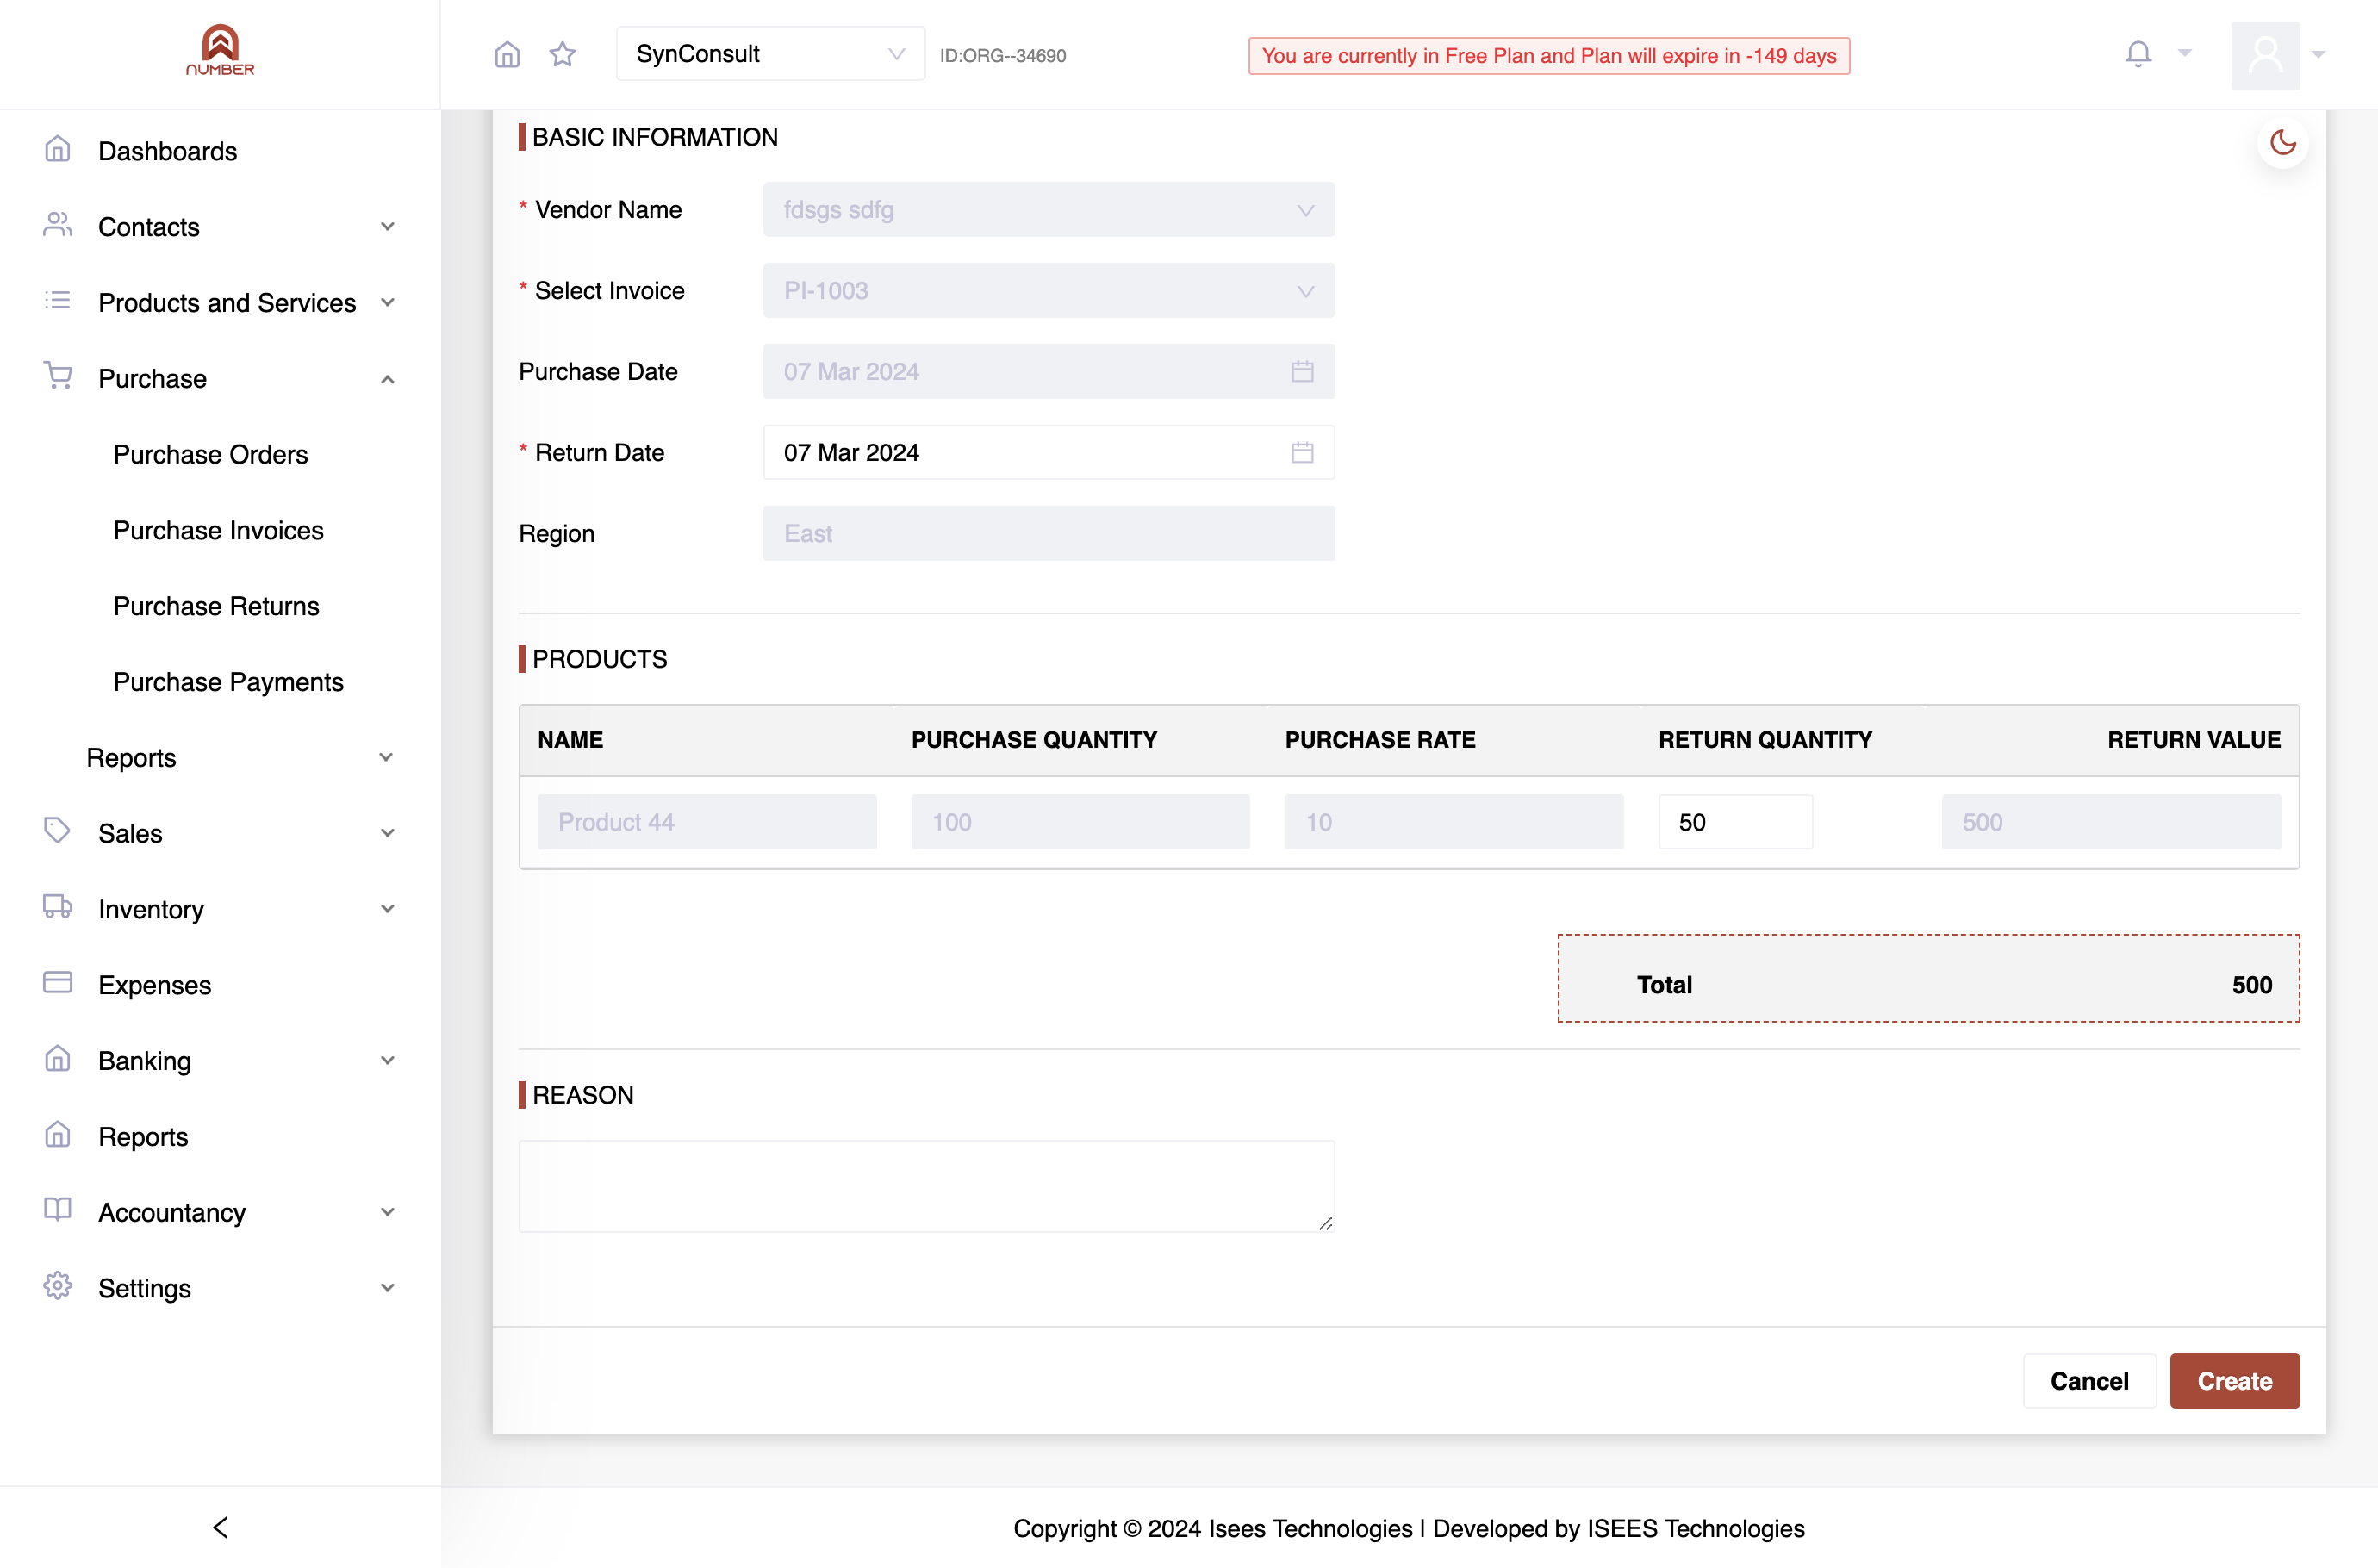Click the Expenses card icon

tap(58, 983)
